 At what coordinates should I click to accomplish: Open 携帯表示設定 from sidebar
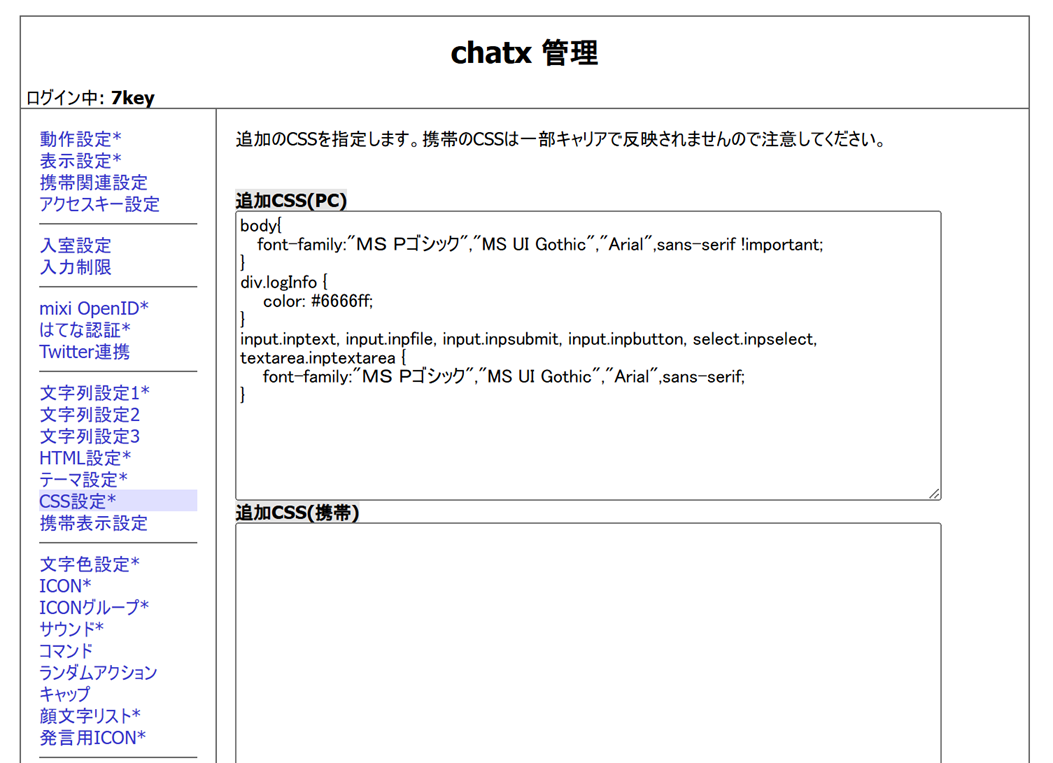click(x=93, y=523)
